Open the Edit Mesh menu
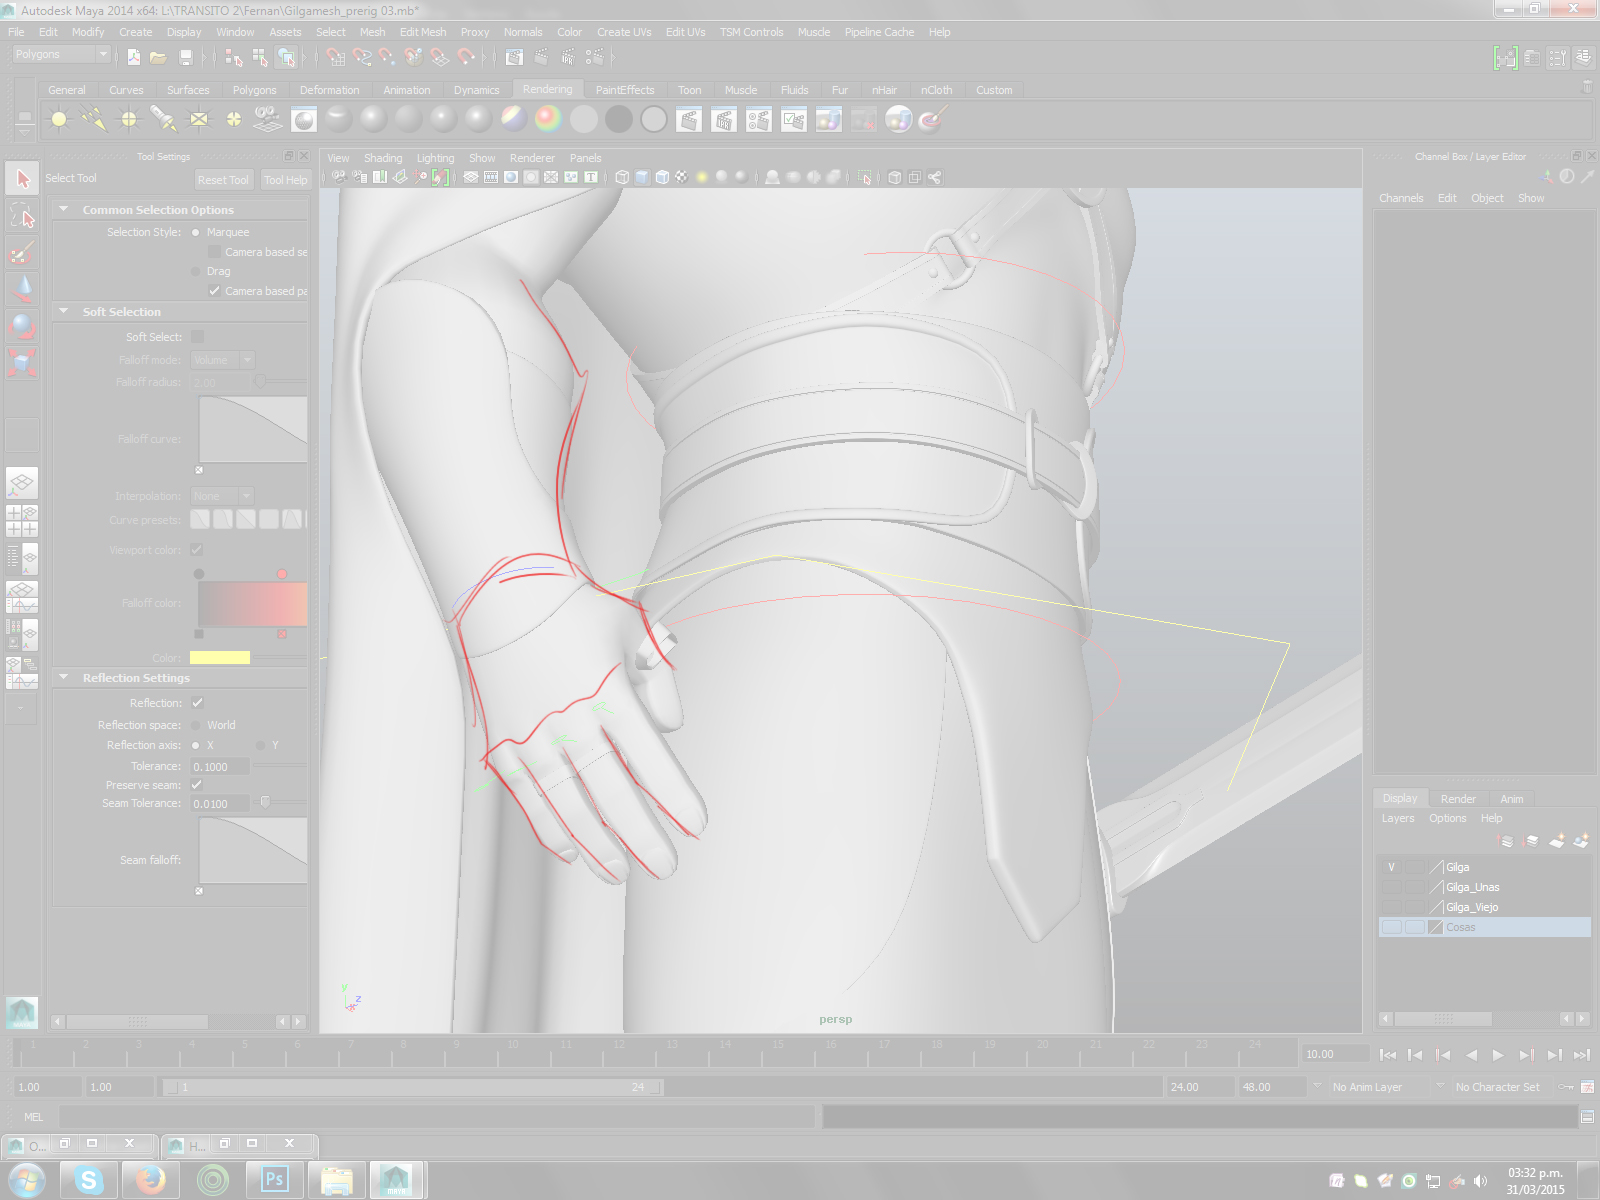Screen dimensions: 1600x1200 (x=422, y=32)
